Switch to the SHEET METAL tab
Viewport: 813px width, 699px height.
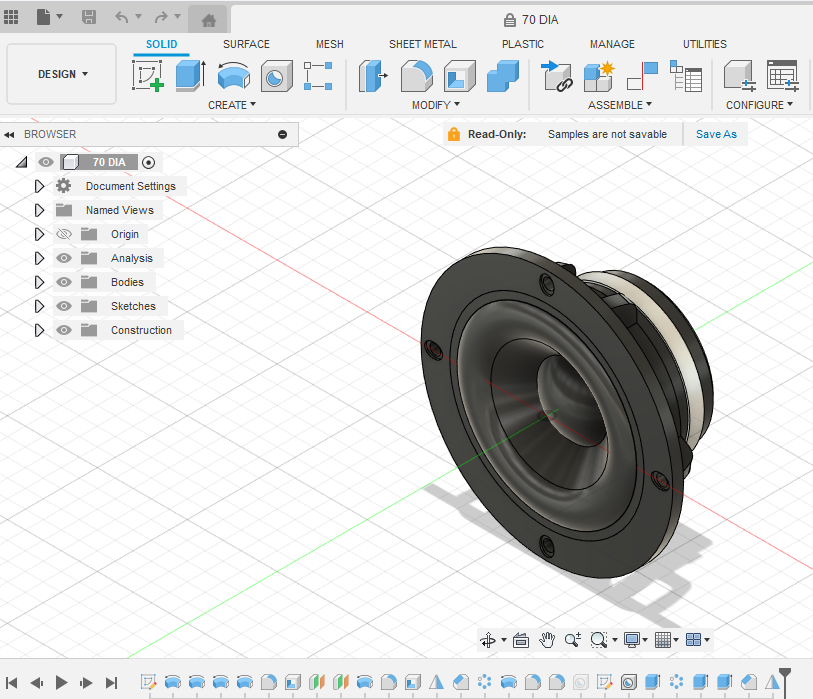[423, 45]
